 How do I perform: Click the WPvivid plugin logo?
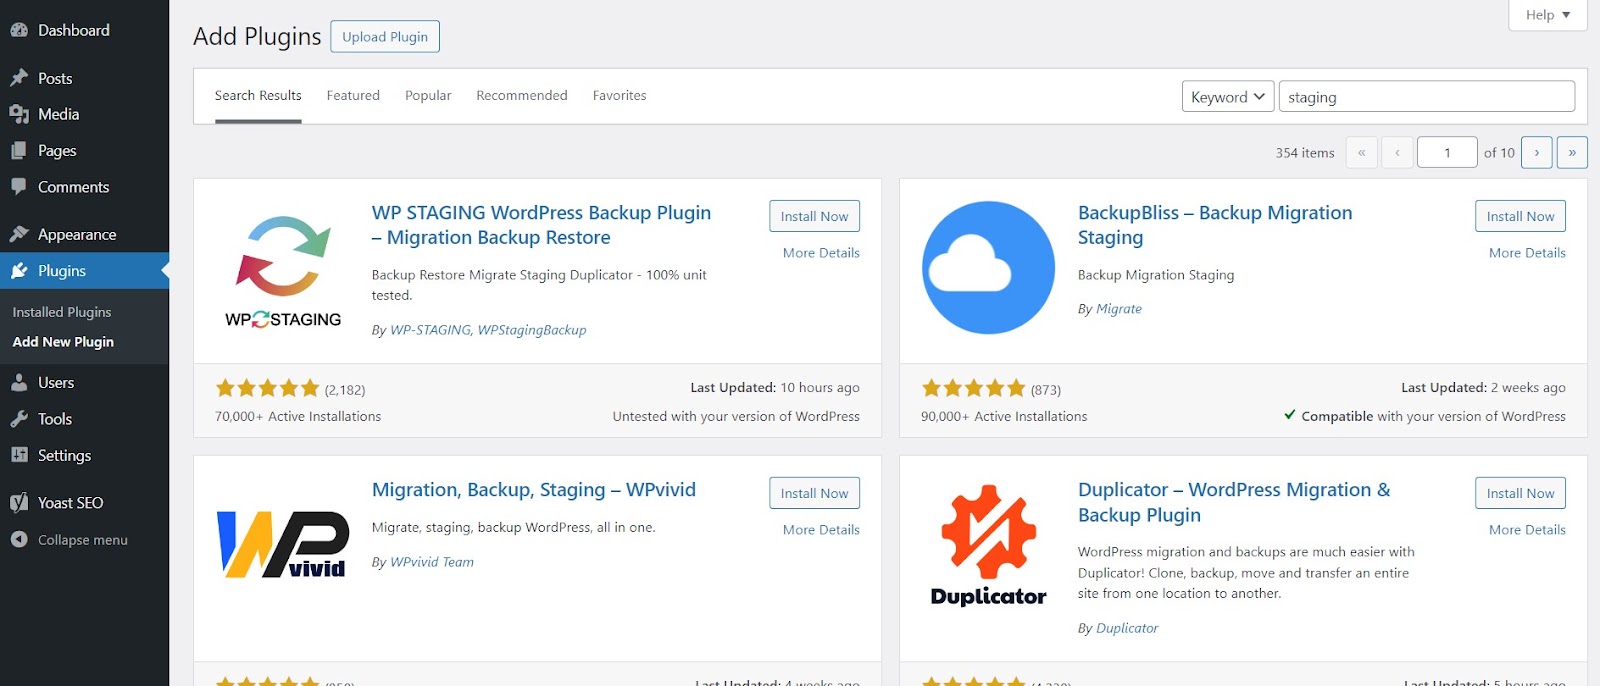pos(283,544)
